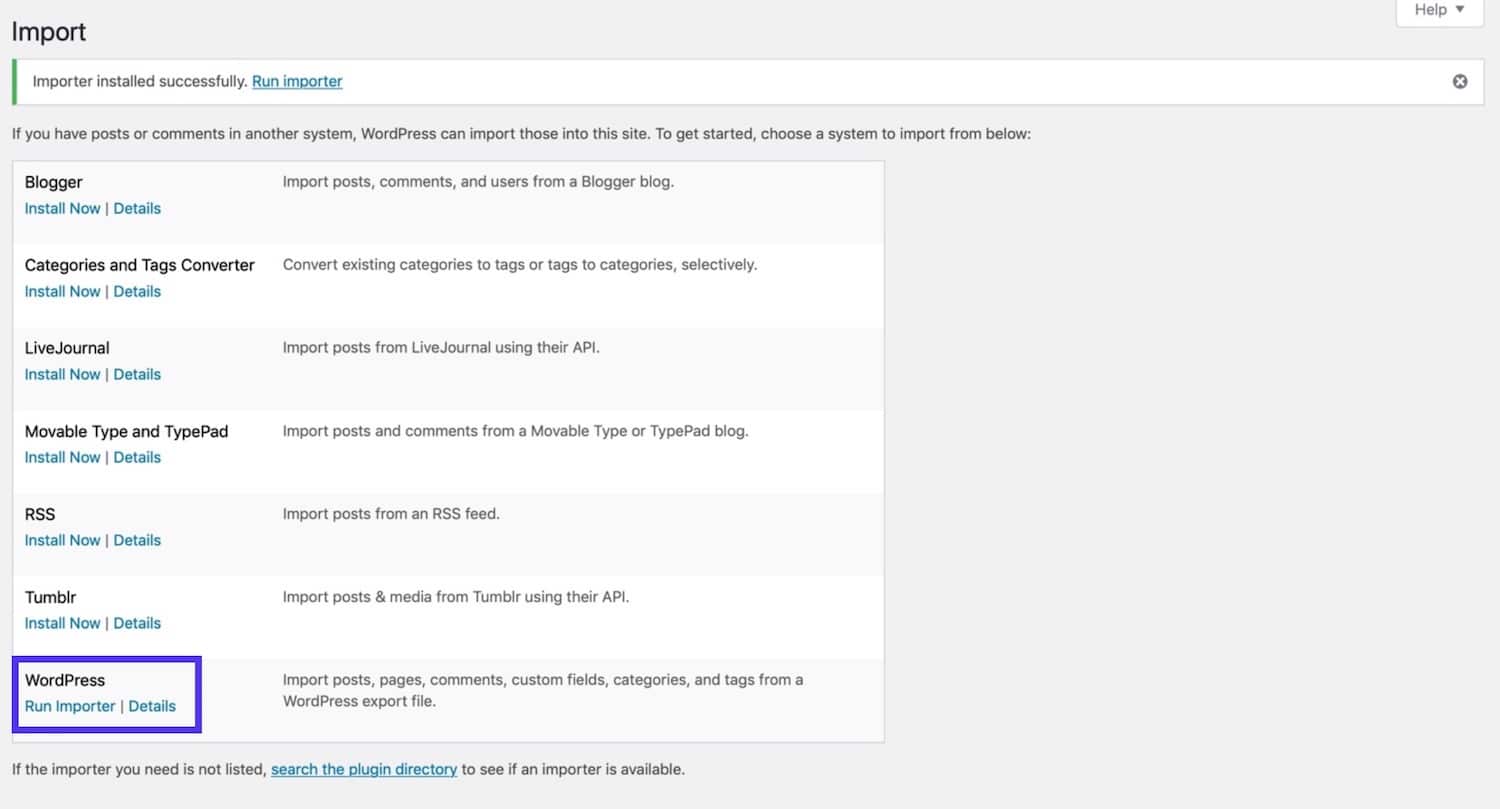Open Movable Type and TypePad details
The width and height of the screenshot is (1500, 809).
pyautogui.click(x=137, y=458)
